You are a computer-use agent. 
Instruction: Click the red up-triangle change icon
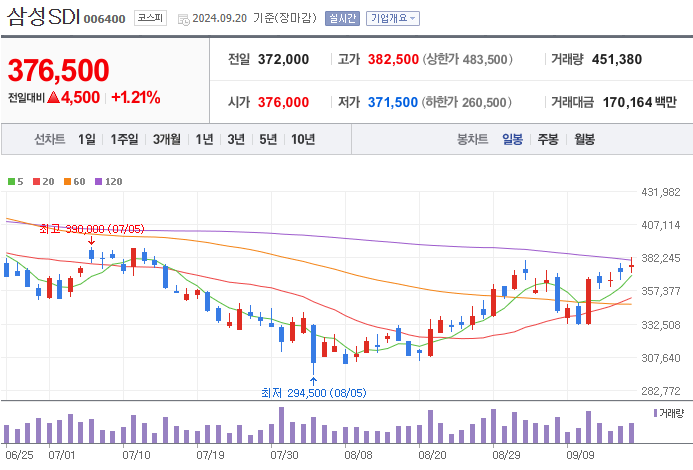click(53, 97)
